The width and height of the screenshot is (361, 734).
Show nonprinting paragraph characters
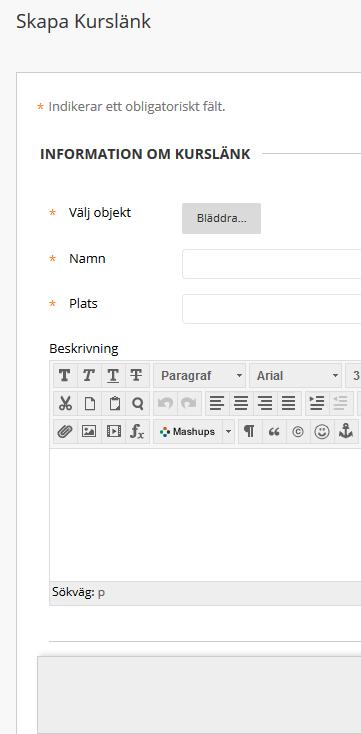(250, 432)
